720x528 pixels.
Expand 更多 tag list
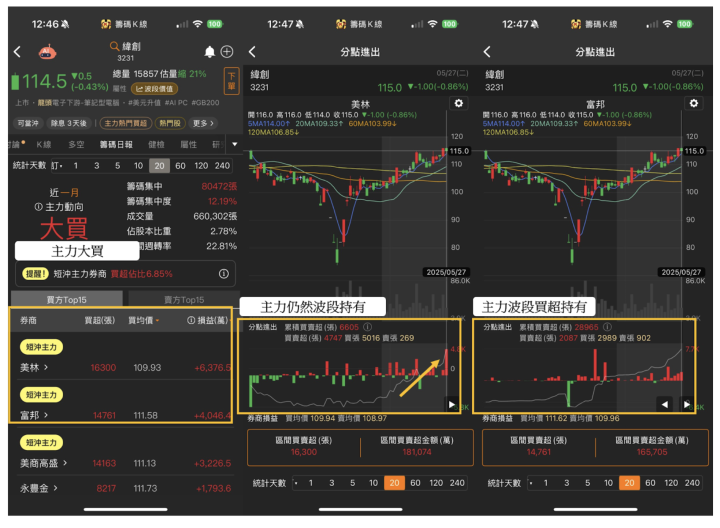point(202,123)
